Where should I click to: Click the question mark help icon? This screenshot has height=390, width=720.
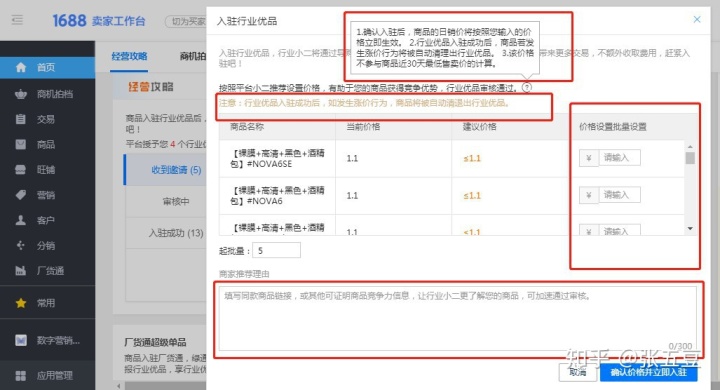(527, 87)
